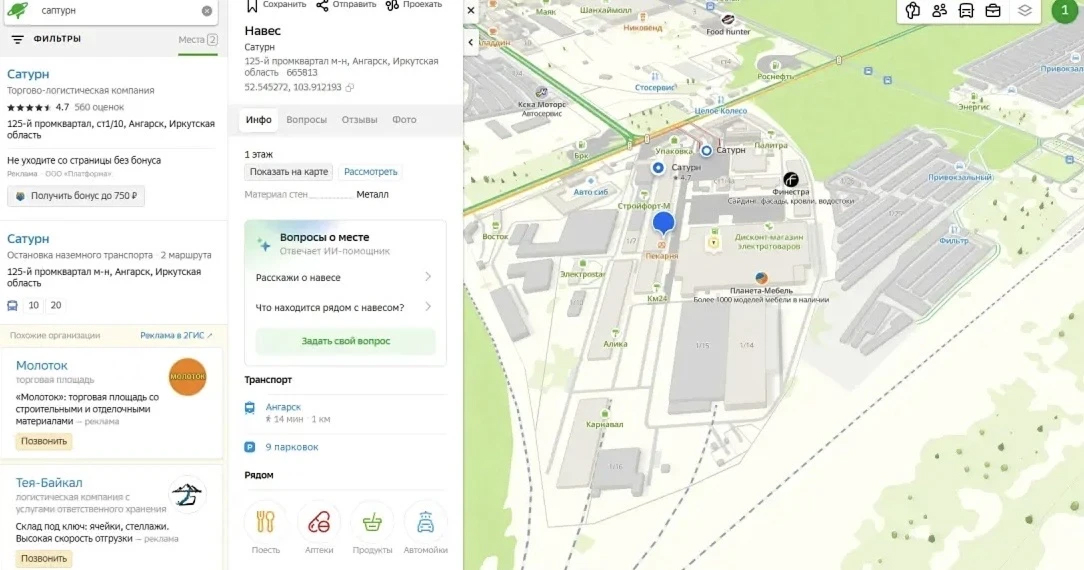The height and width of the screenshot is (570, 1084).
Task: Collapse the side panel with the arrow
Action: point(472,42)
